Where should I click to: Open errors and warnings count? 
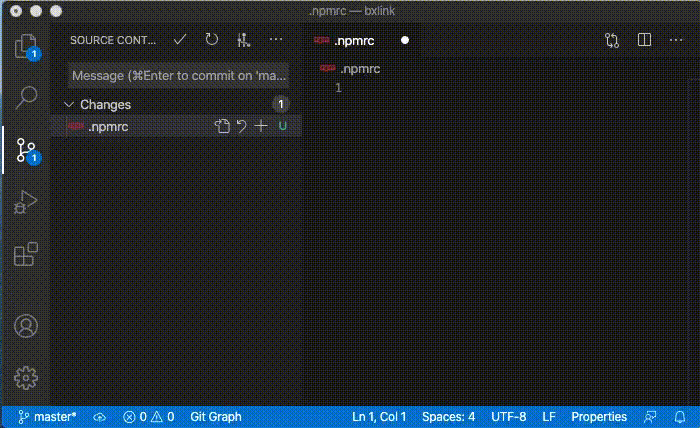tap(148, 417)
